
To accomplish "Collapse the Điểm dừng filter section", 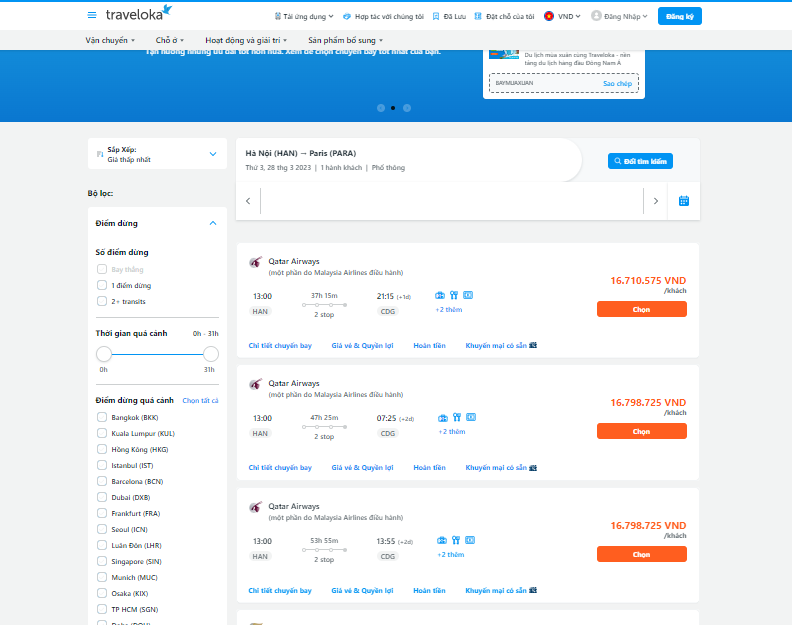I will [x=213, y=223].
